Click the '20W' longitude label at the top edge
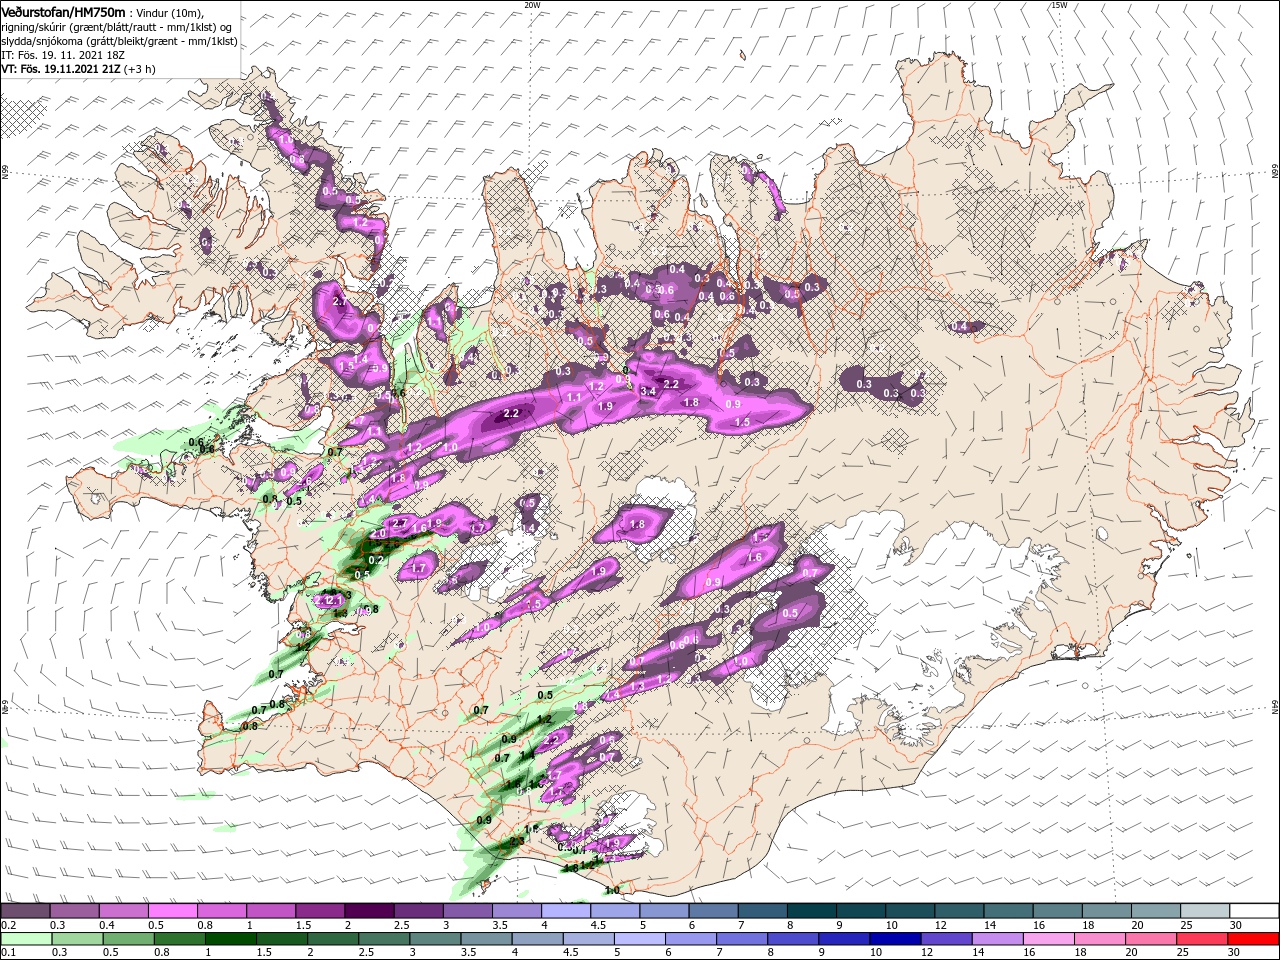1280x960 pixels. click(x=532, y=5)
